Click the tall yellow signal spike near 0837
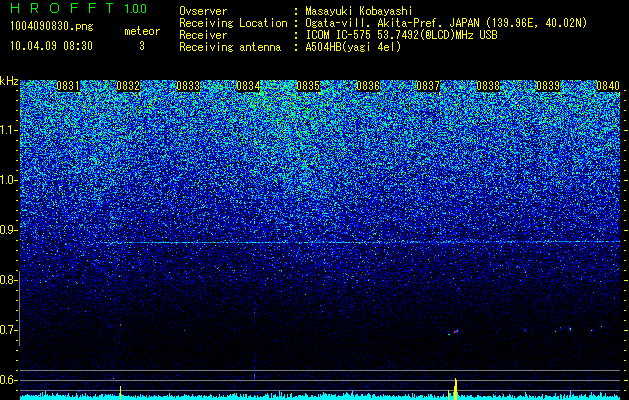 point(455,389)
